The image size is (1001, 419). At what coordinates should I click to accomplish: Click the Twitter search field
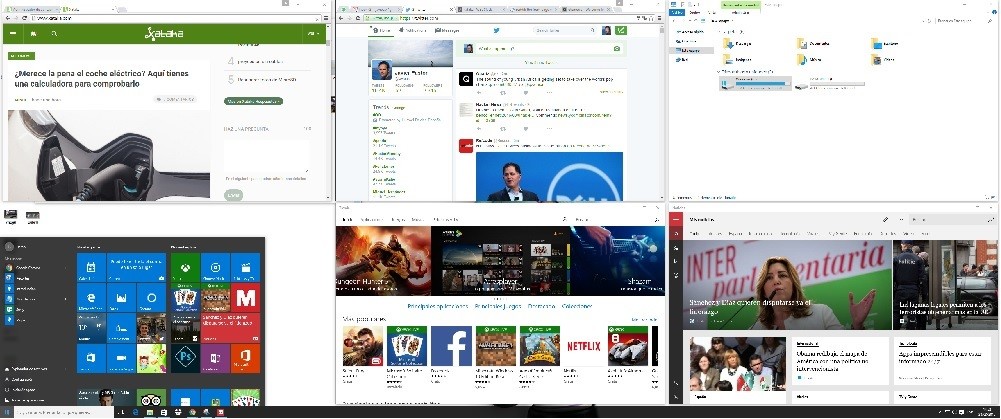pos(565,30)
